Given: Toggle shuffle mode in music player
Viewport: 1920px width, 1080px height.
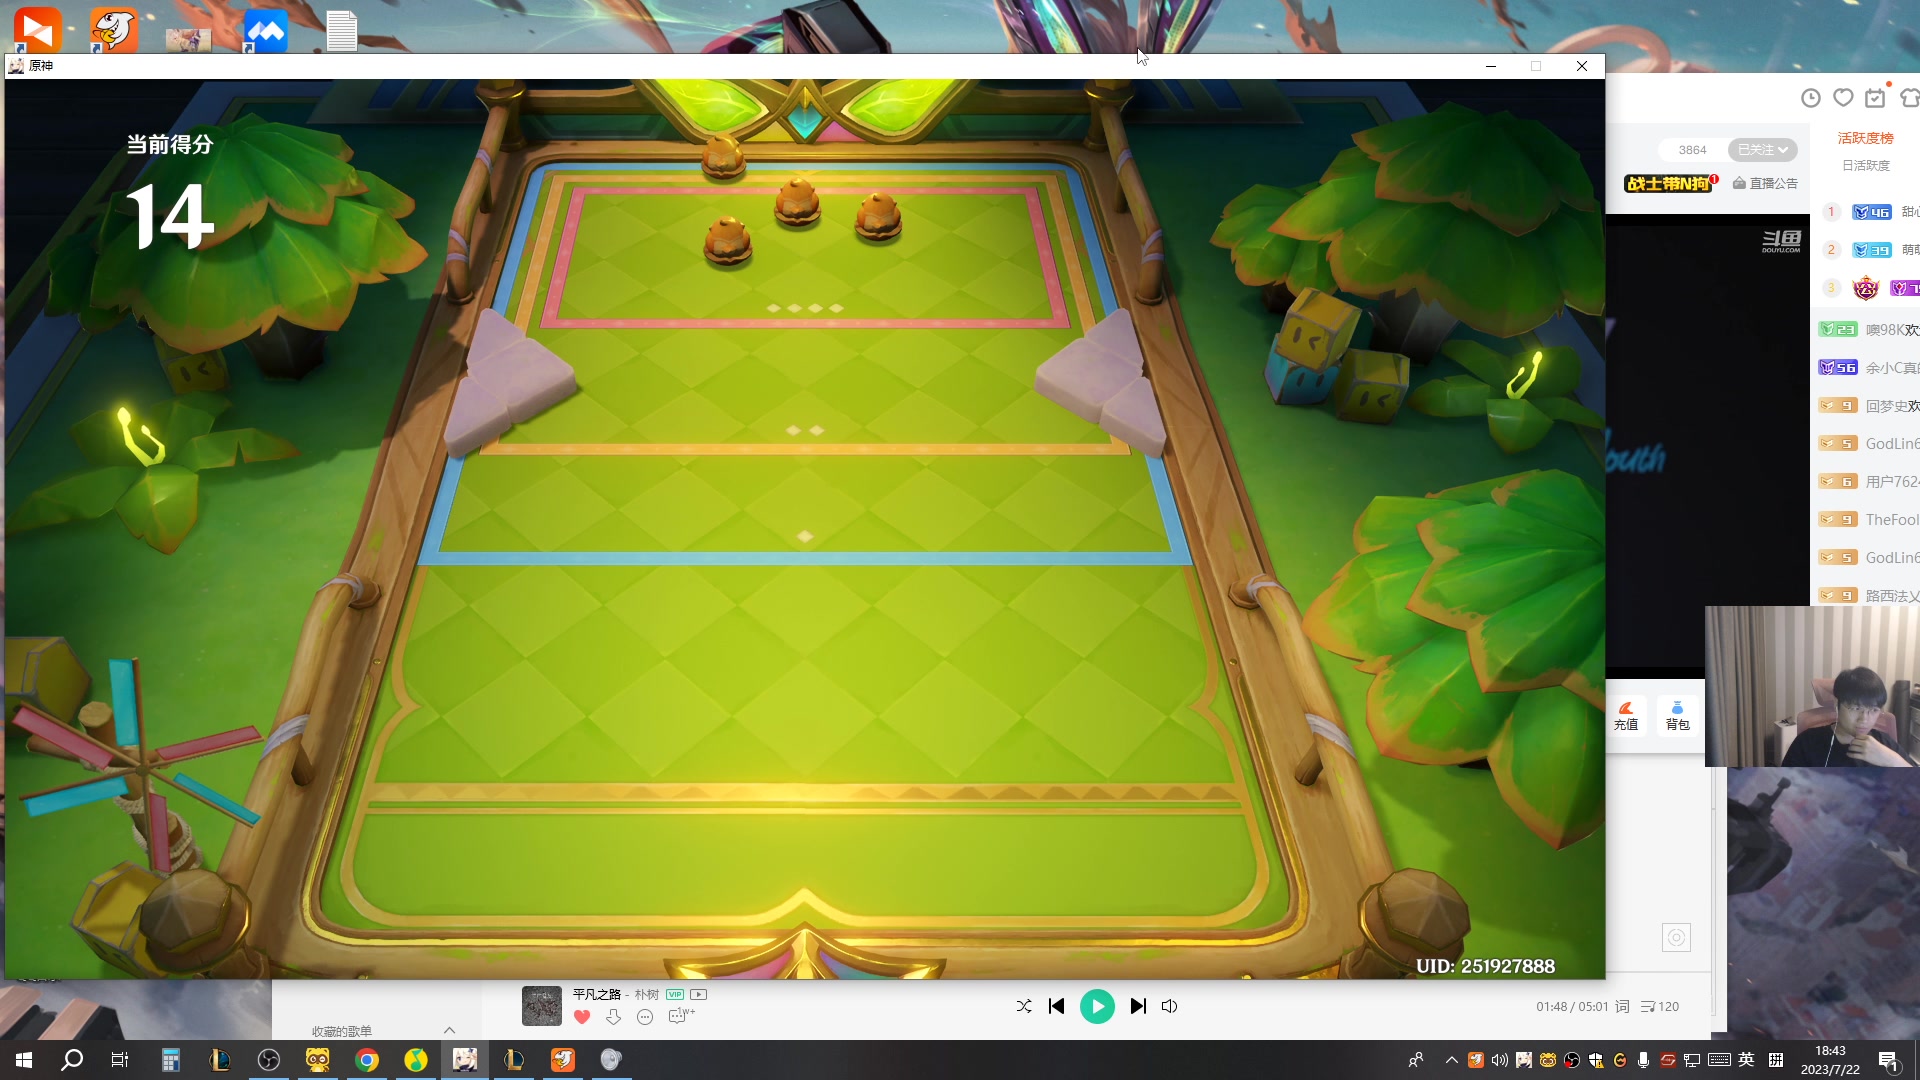Looking at the screenshot, I should [1024, 1006].
